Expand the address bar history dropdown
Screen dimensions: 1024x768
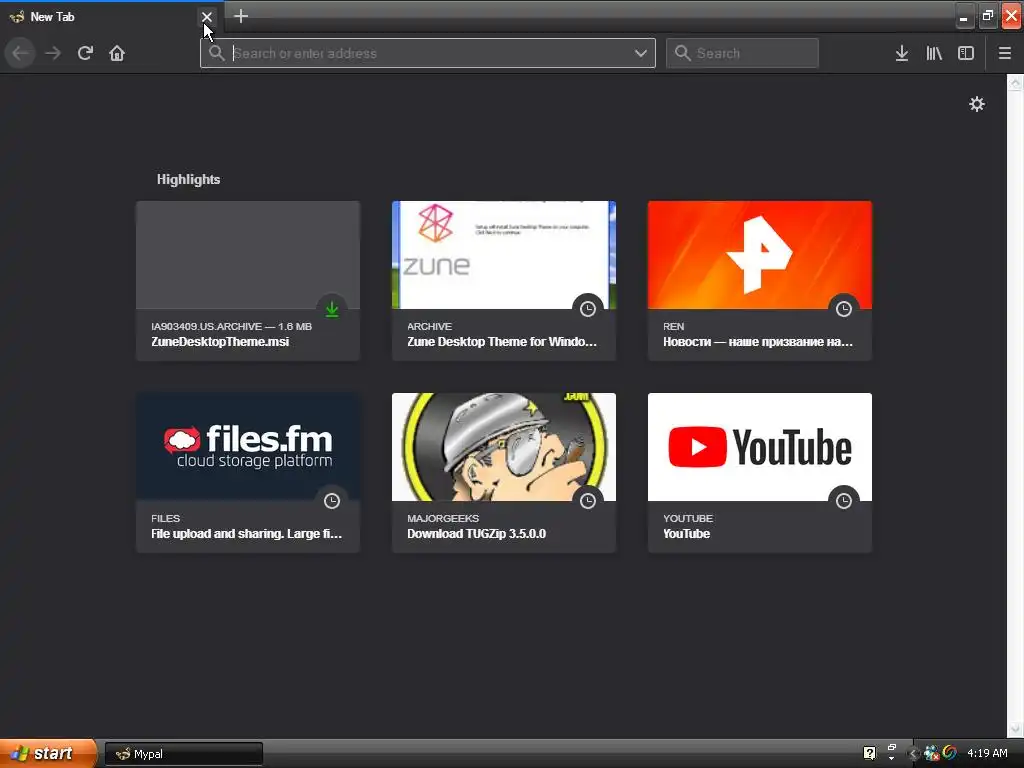(x=641, y=53)
